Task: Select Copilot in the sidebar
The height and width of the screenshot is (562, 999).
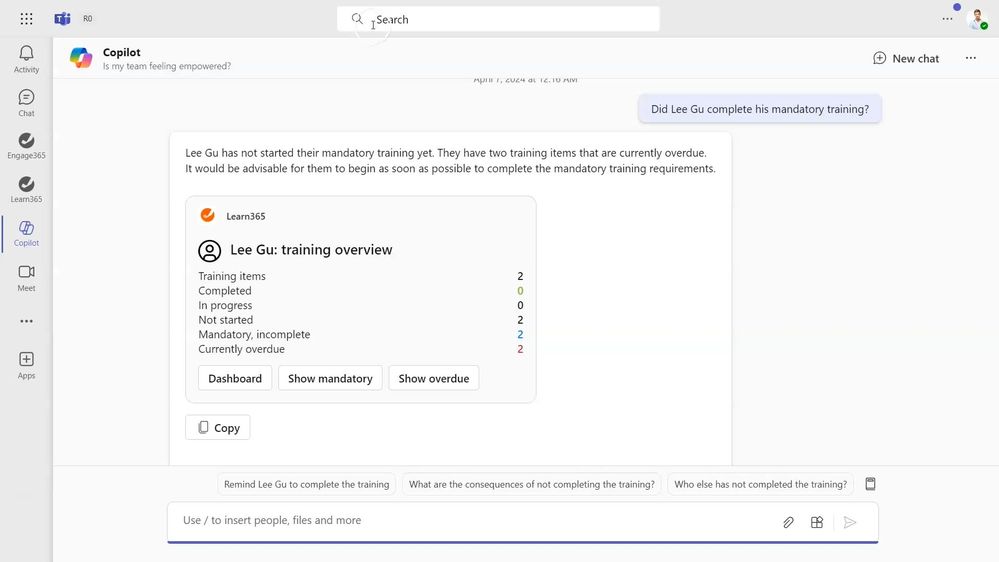Action: point(26,233)
